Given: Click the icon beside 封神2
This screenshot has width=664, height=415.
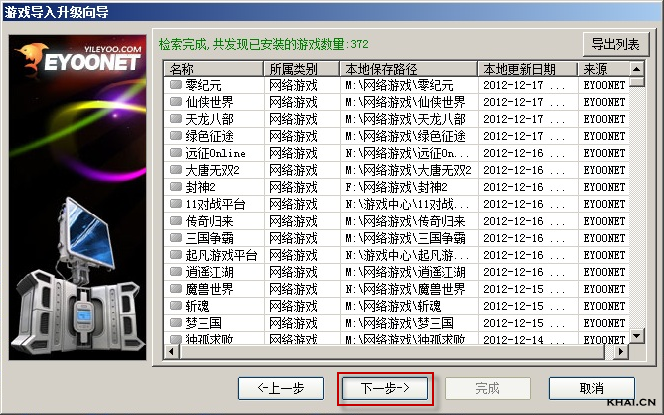Looking at the screenshot, I should (176, 187).
